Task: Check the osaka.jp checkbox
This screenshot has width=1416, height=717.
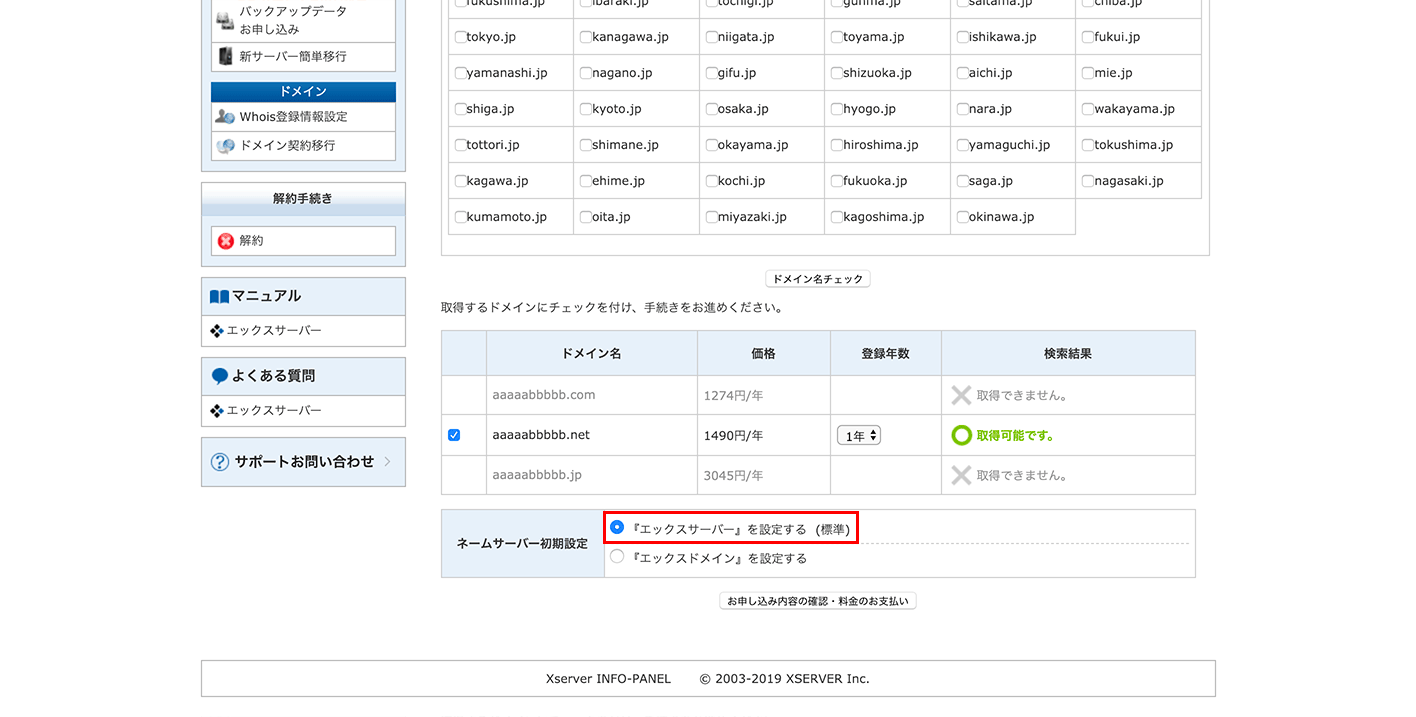Action: 711,109
